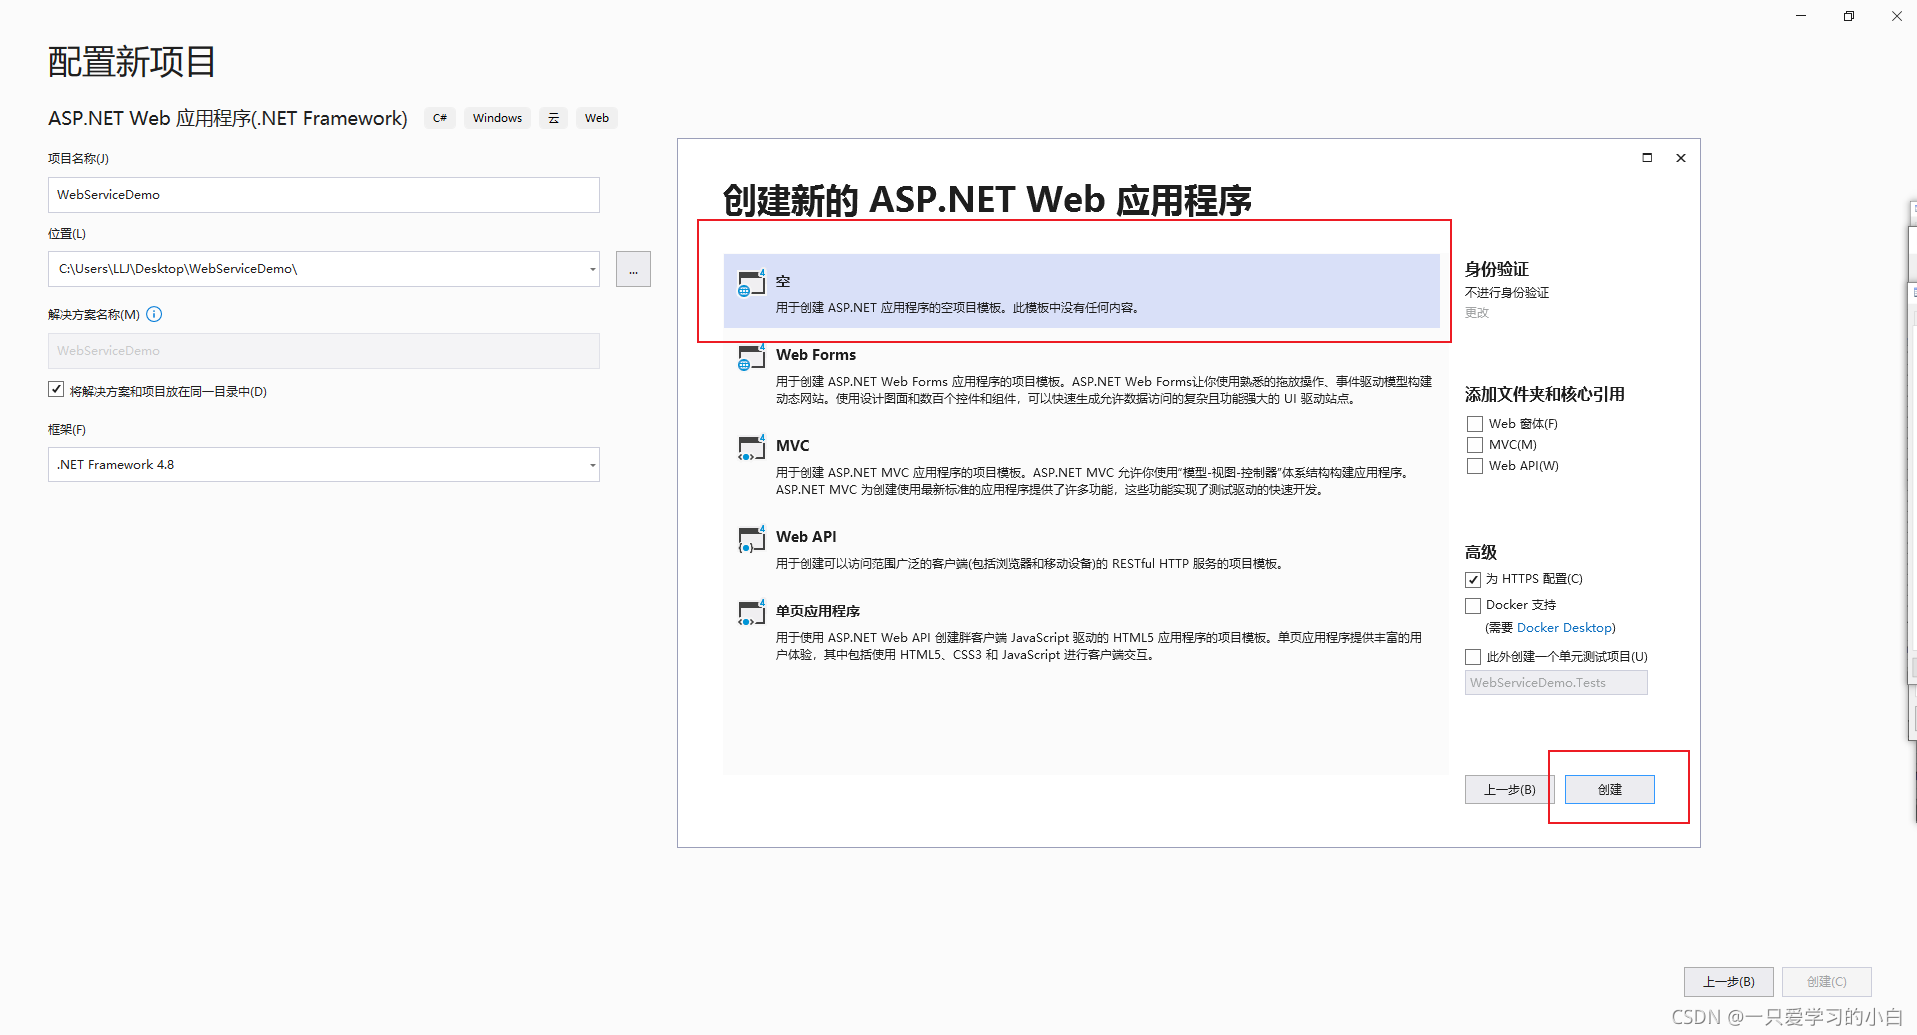Click the 云 tag
1917x1035 pixels.
click(554, 118)
